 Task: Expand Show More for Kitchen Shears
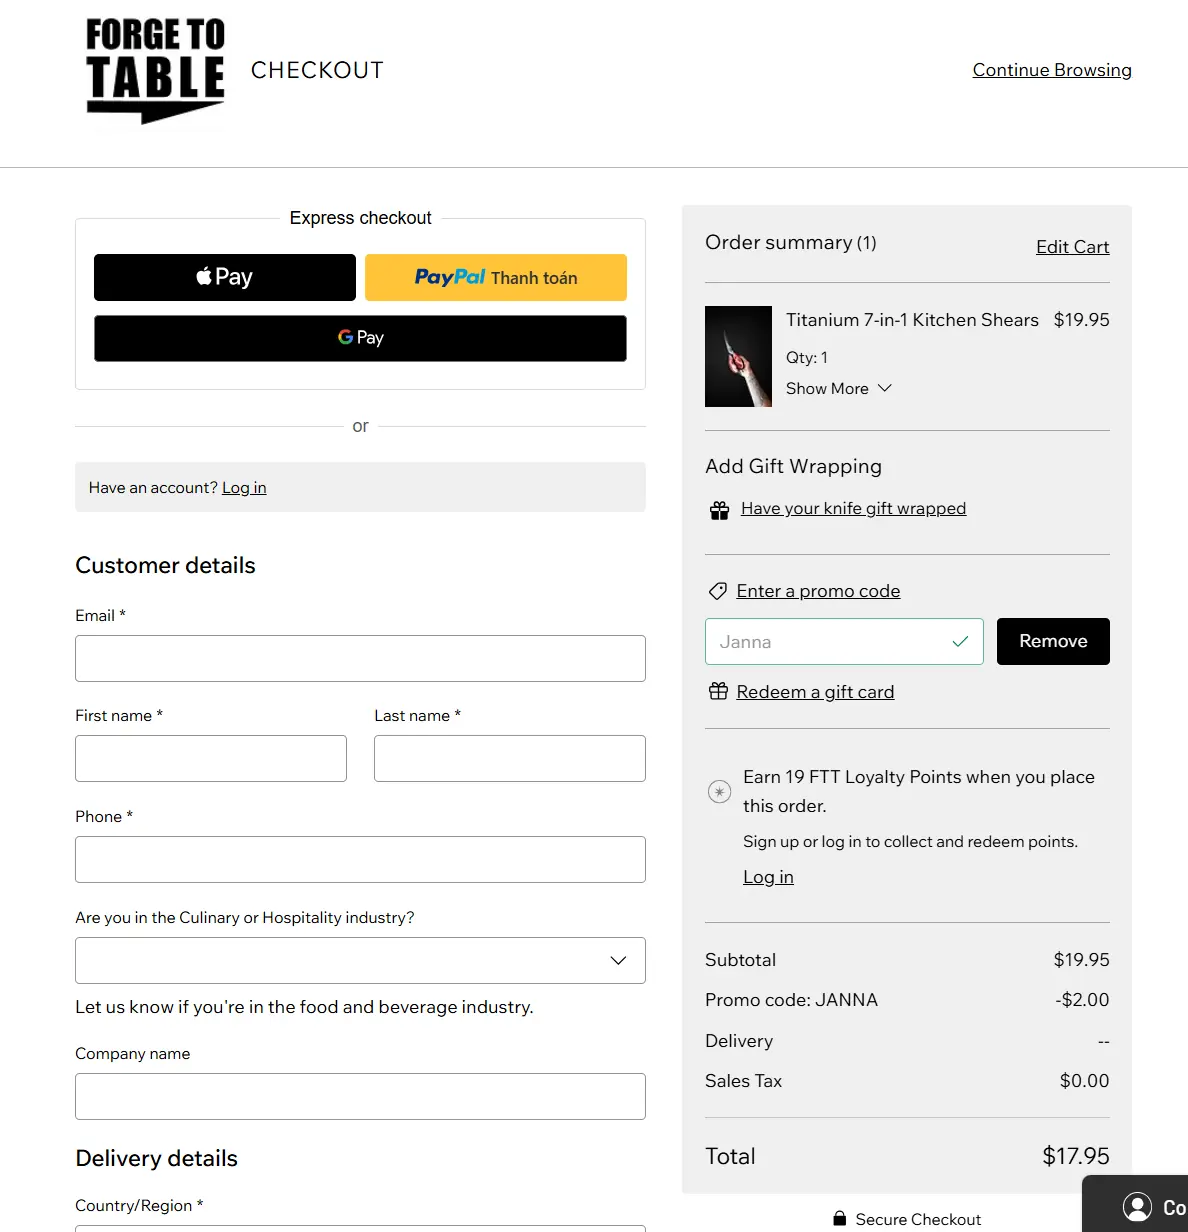tap(838, 389)
